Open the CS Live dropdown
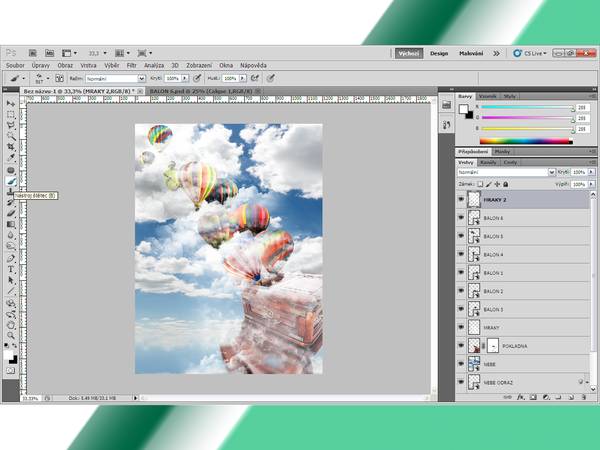This screenshot has width=600, height=450. point(535,53)
